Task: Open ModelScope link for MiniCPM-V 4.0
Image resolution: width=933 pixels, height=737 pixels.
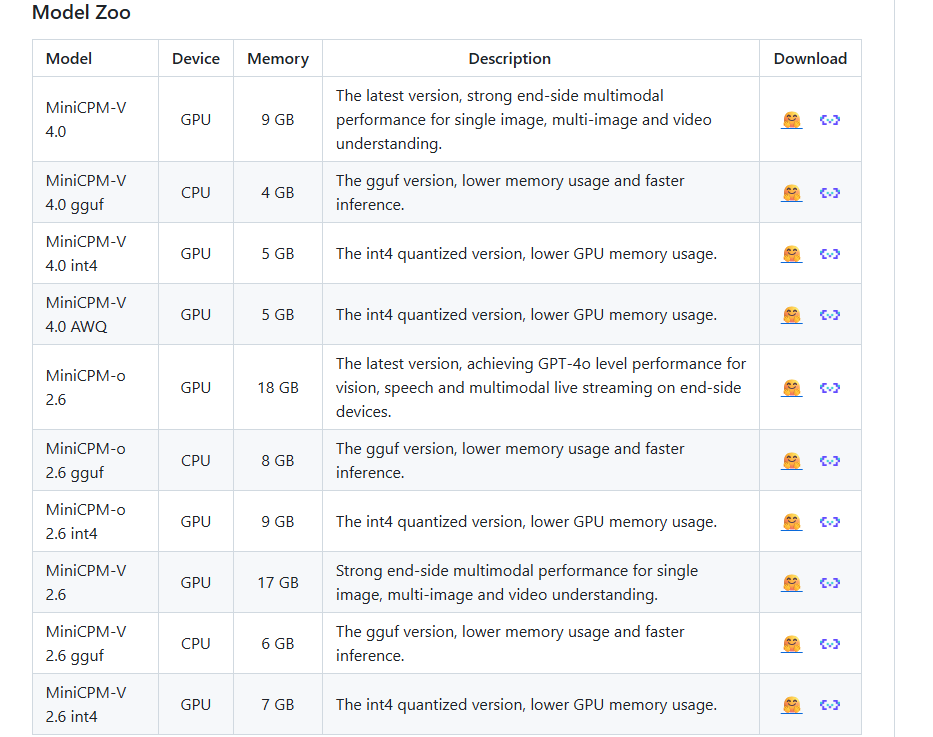Action: [x=829, y=120]
